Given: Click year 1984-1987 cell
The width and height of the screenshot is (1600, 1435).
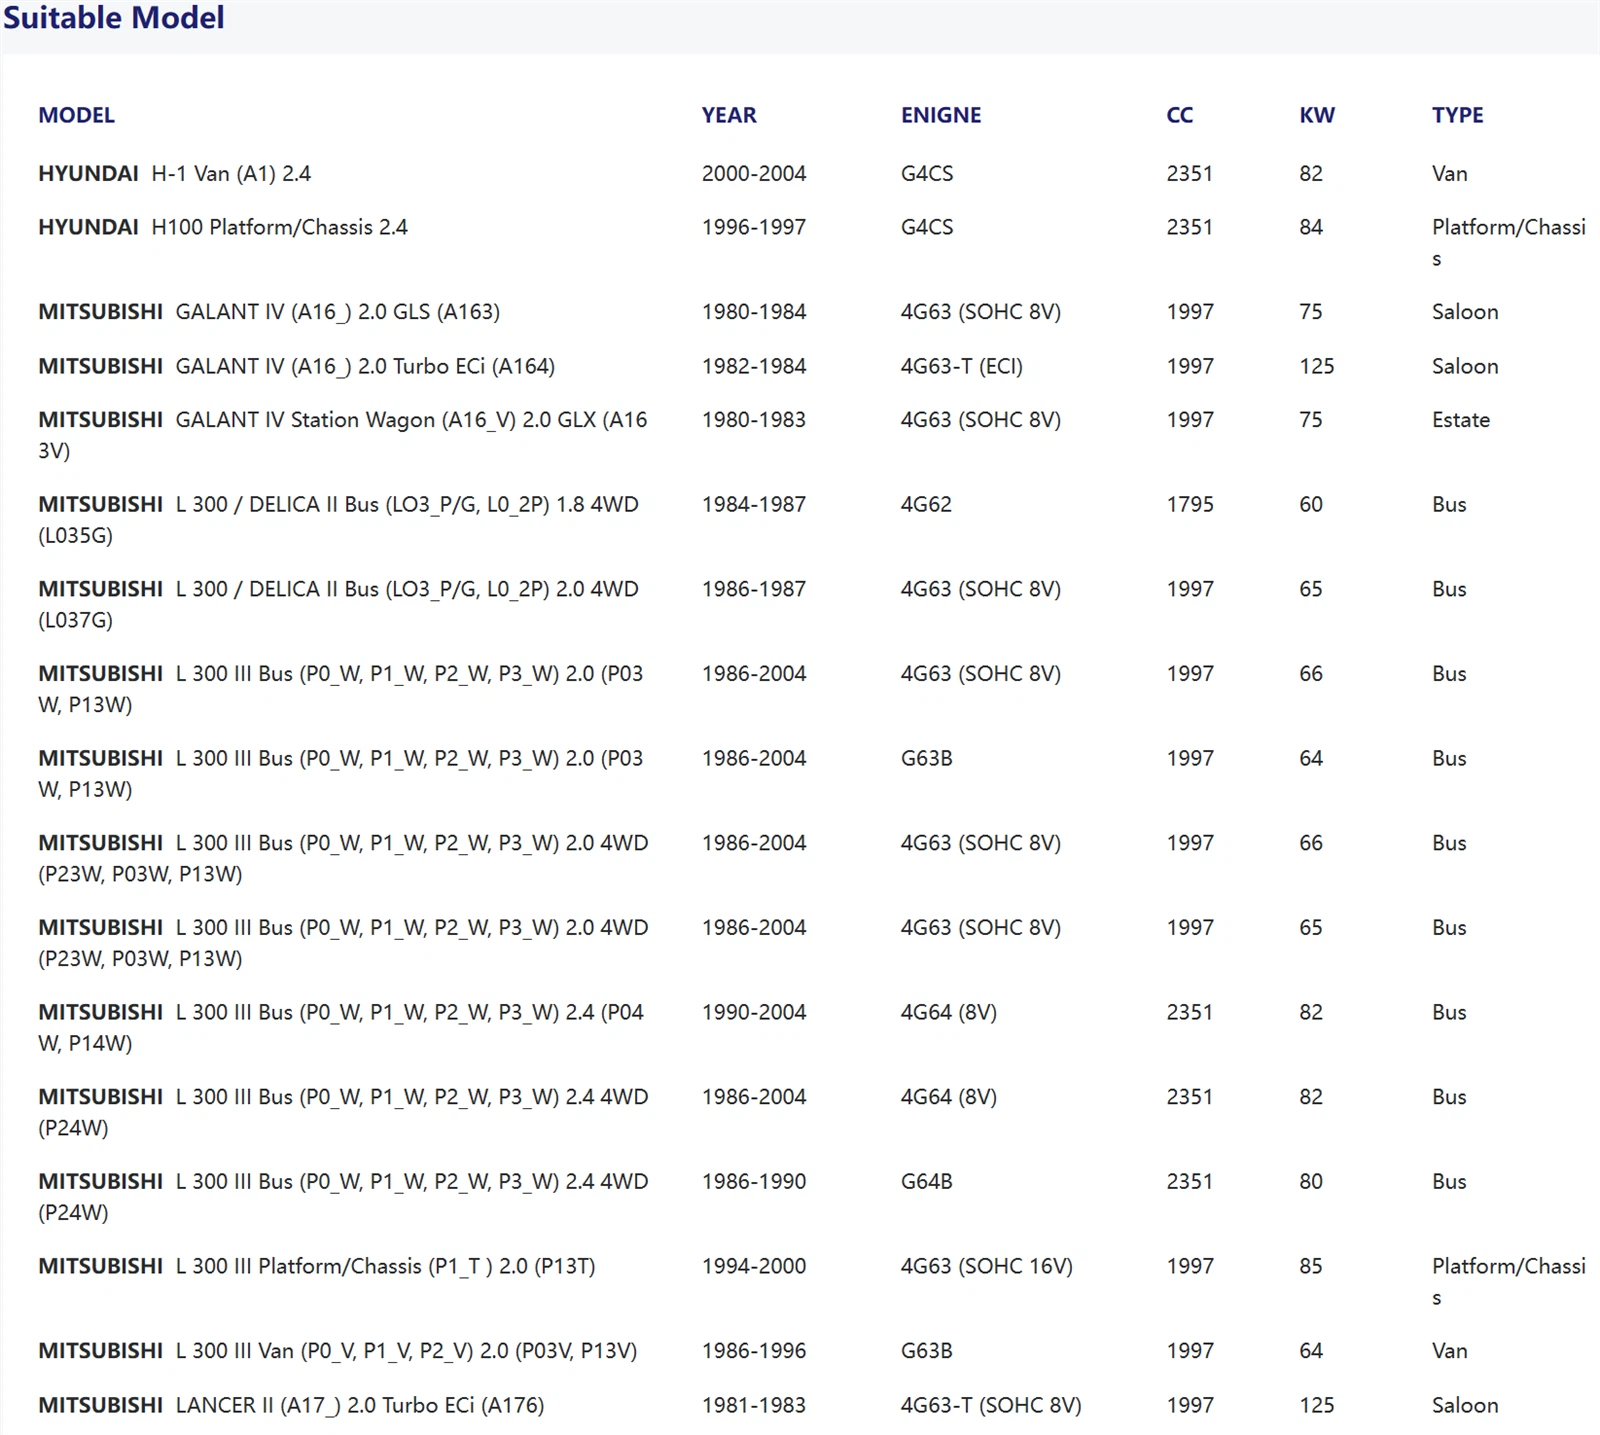Looking at the screenshot, I should point(754,504).
